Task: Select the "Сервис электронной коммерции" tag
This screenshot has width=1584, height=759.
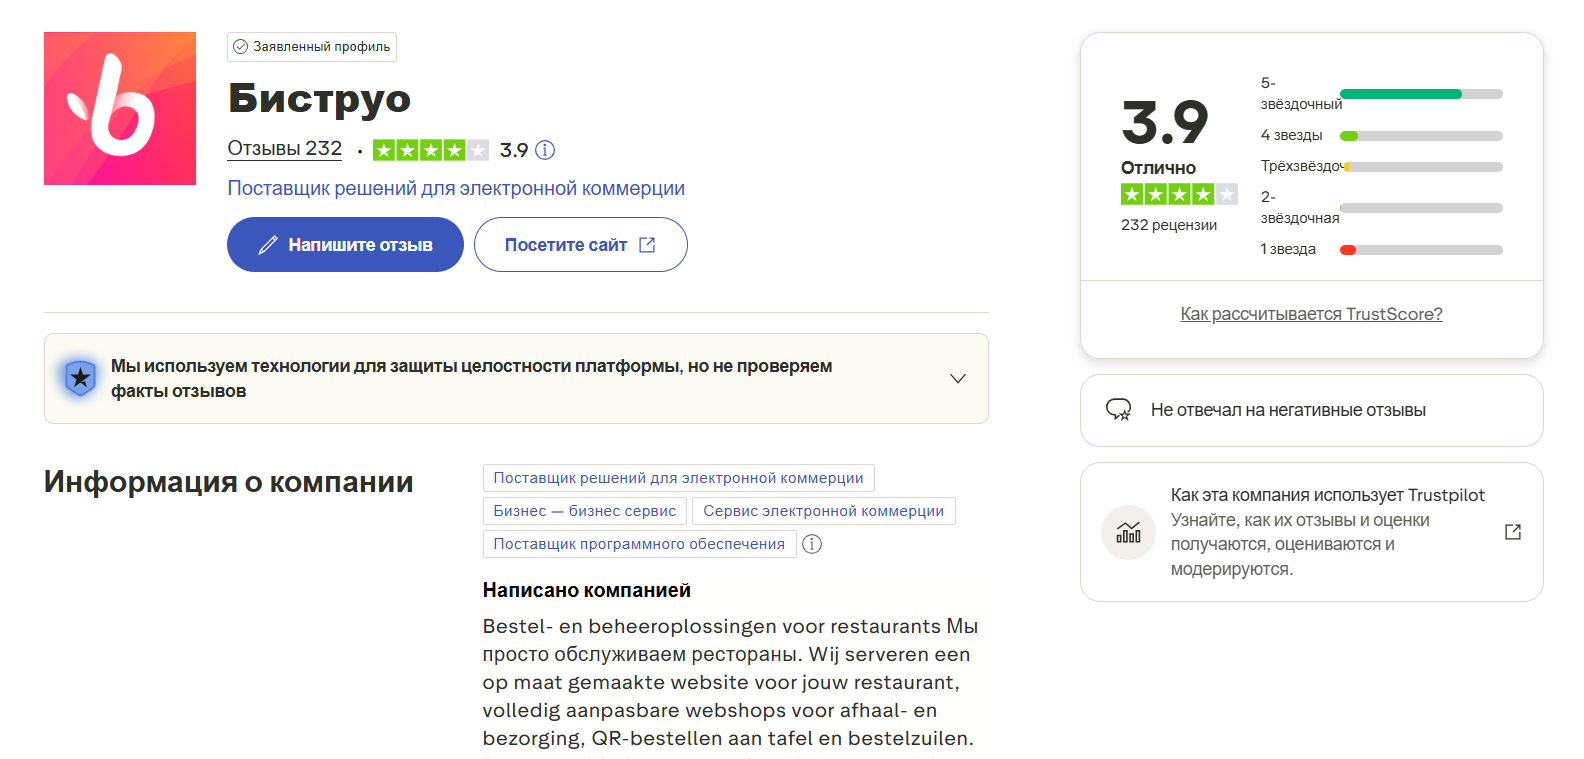Action: 823,511
